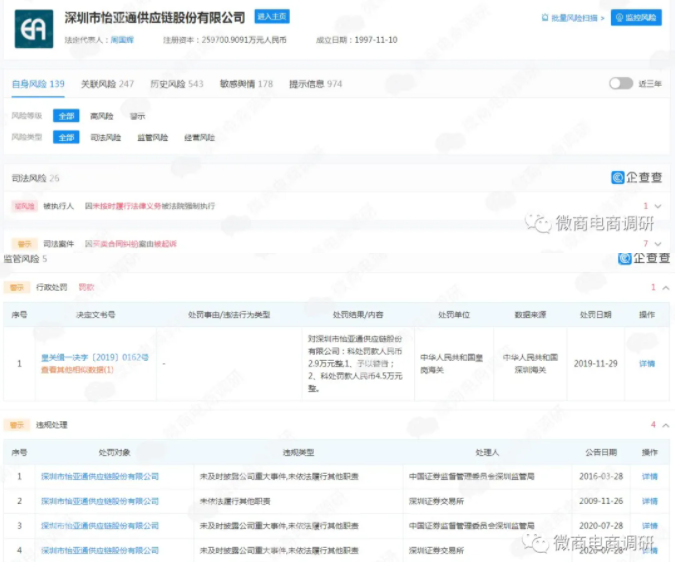Click the 违规类型 column header

tap(298, 452)
